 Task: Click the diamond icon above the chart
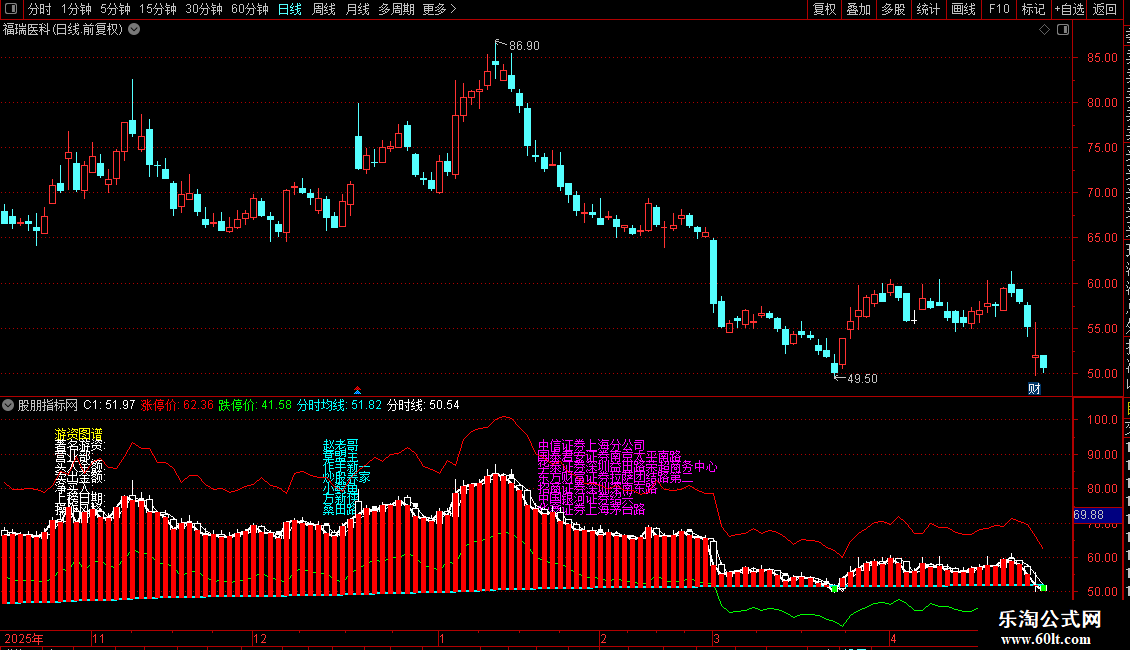(x=1044, y=30)
